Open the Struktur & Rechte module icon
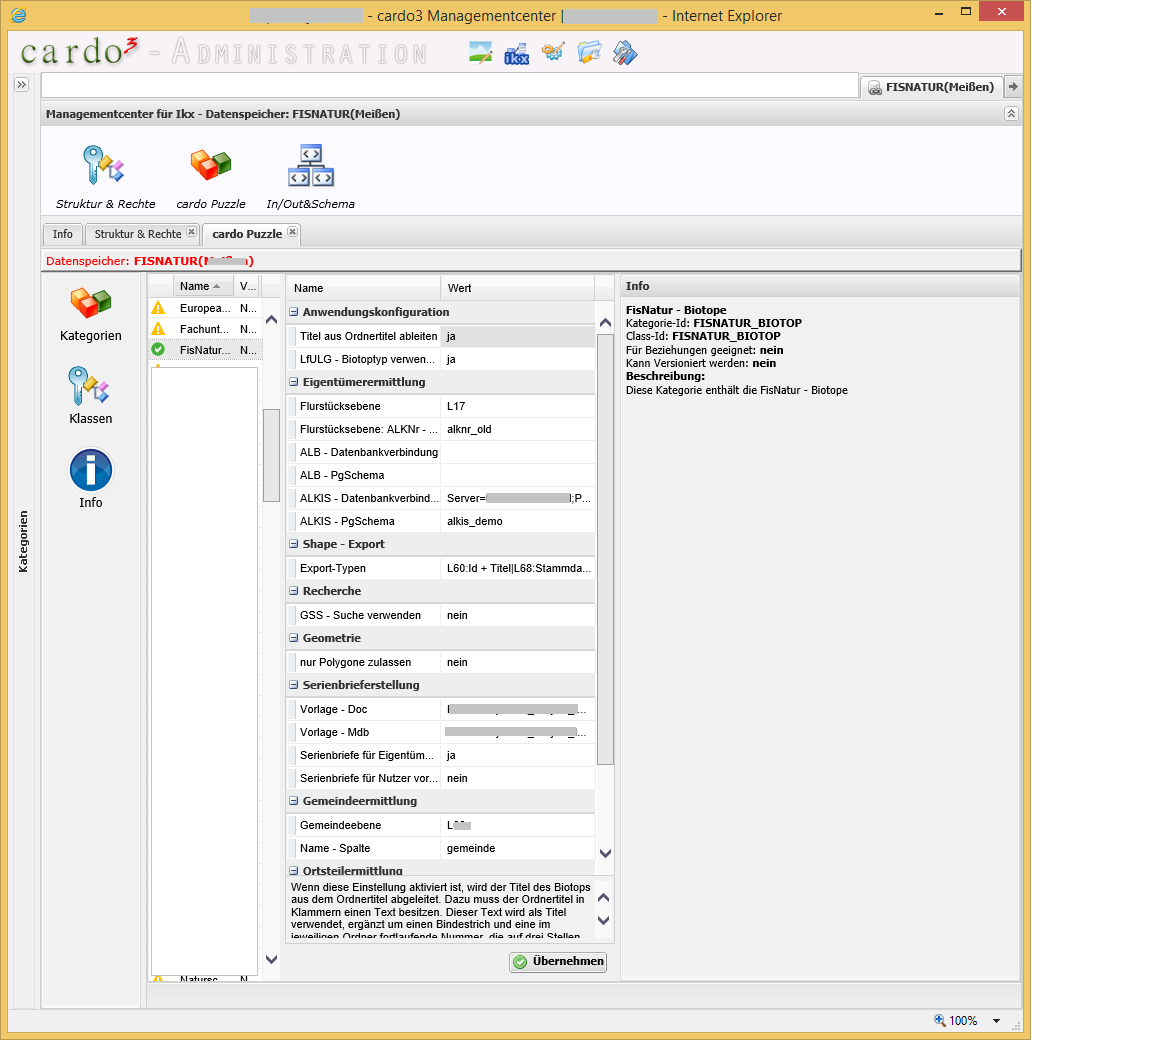The width and height of the screenshot is (1152, 1040). (104, 166)
